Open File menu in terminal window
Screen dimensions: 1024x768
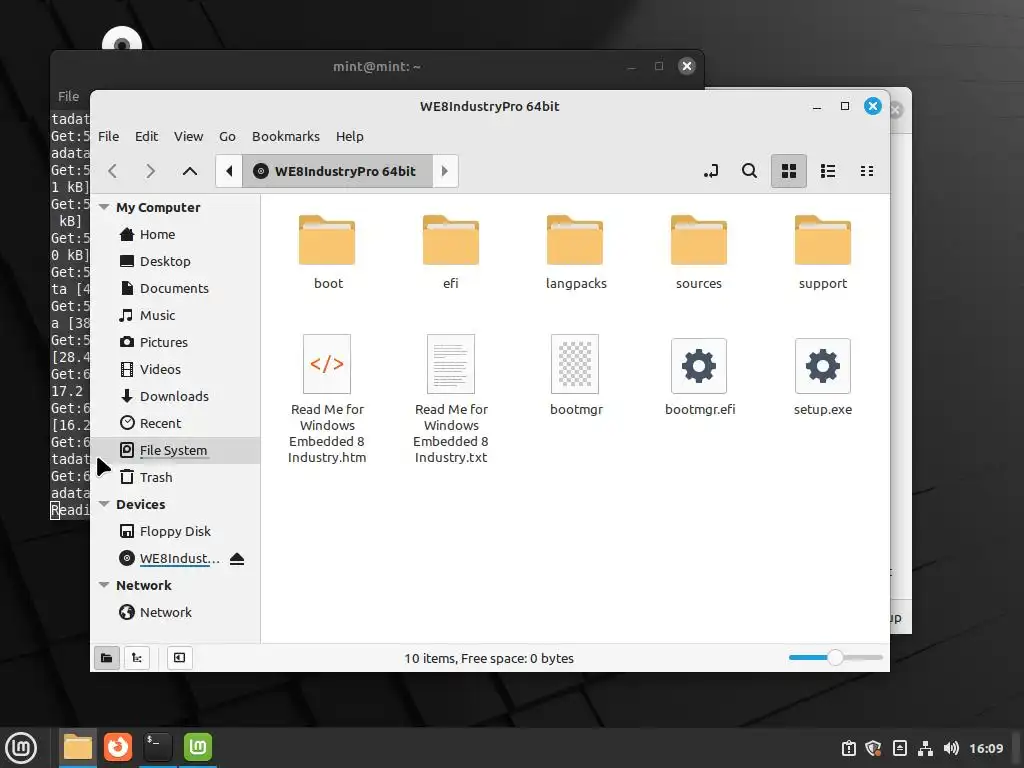68,97
